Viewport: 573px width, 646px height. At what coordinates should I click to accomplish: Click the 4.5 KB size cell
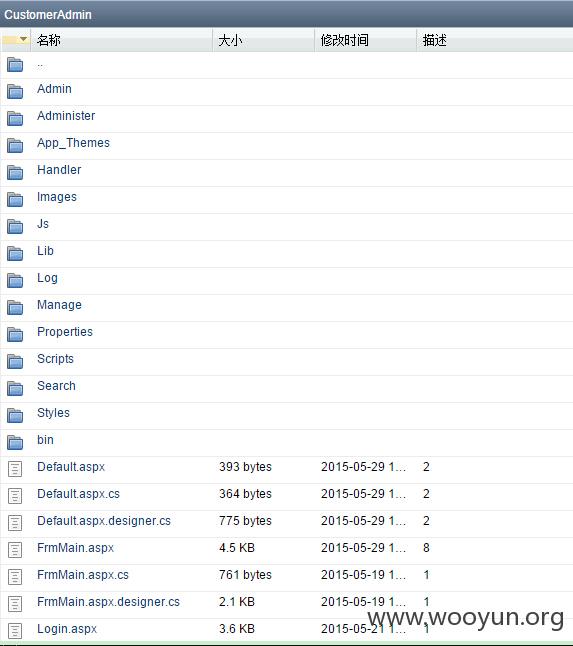(x=237, y=548)
